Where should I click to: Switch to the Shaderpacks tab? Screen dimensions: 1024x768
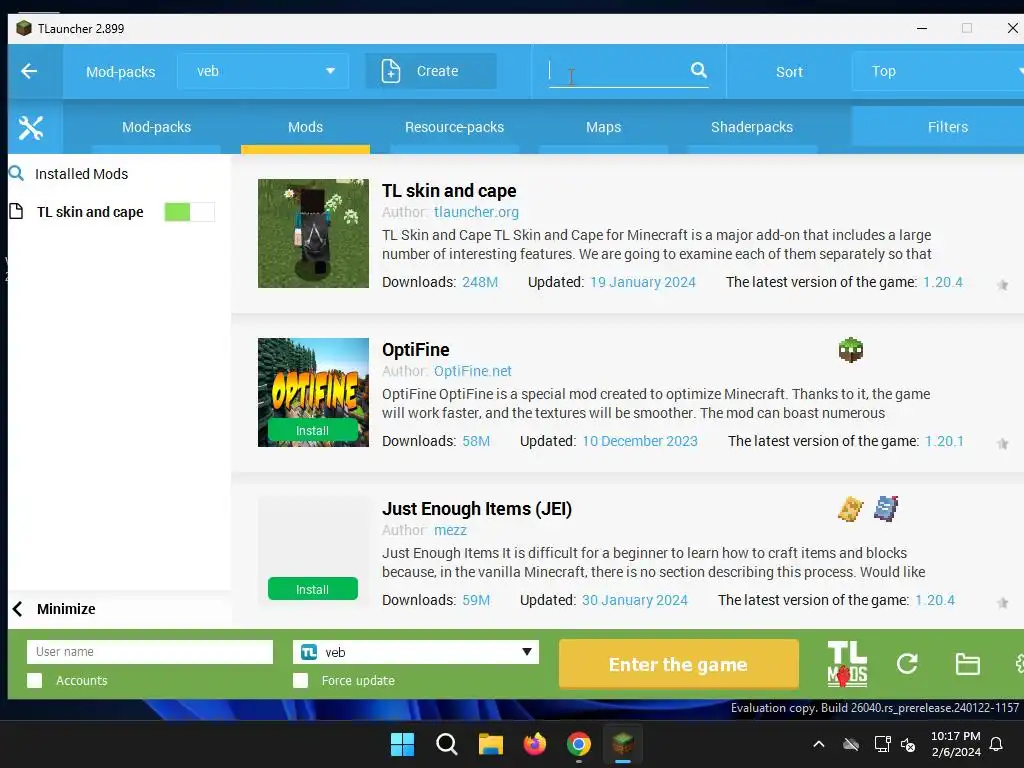point(752,127)
